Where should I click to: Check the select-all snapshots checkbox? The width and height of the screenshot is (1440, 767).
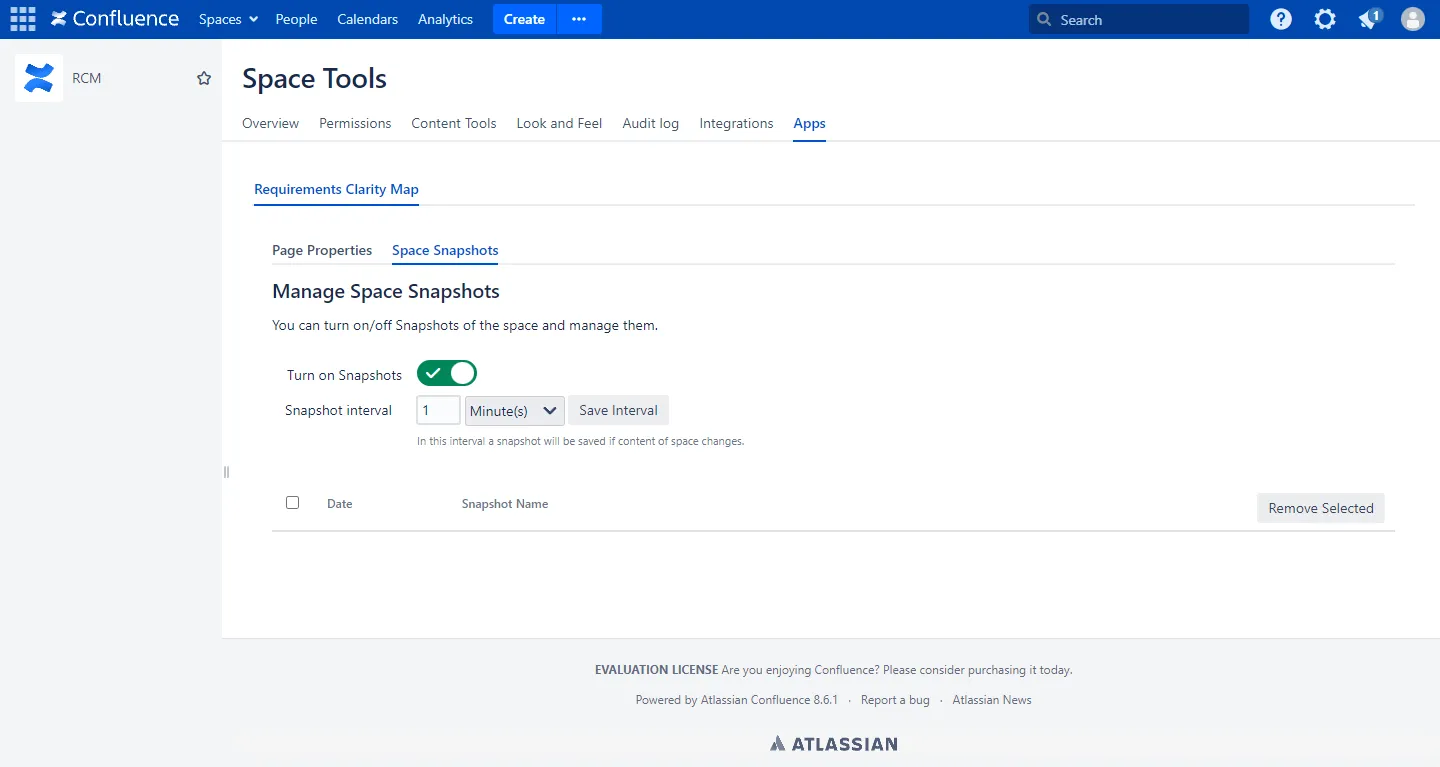292,502
